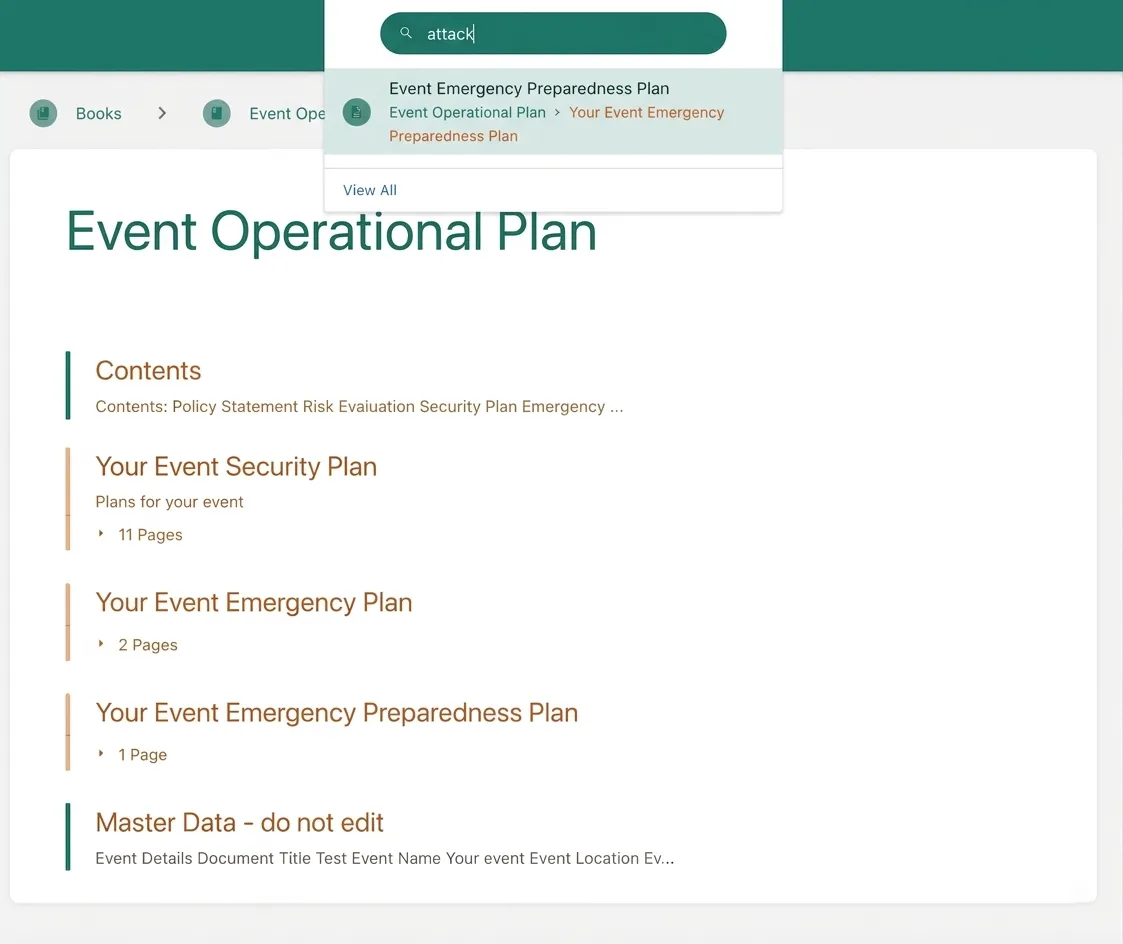Viewport: 1123px width, 944px height.
Task: Click the Books icon in breadcrumb
Action: click(43, 113)
